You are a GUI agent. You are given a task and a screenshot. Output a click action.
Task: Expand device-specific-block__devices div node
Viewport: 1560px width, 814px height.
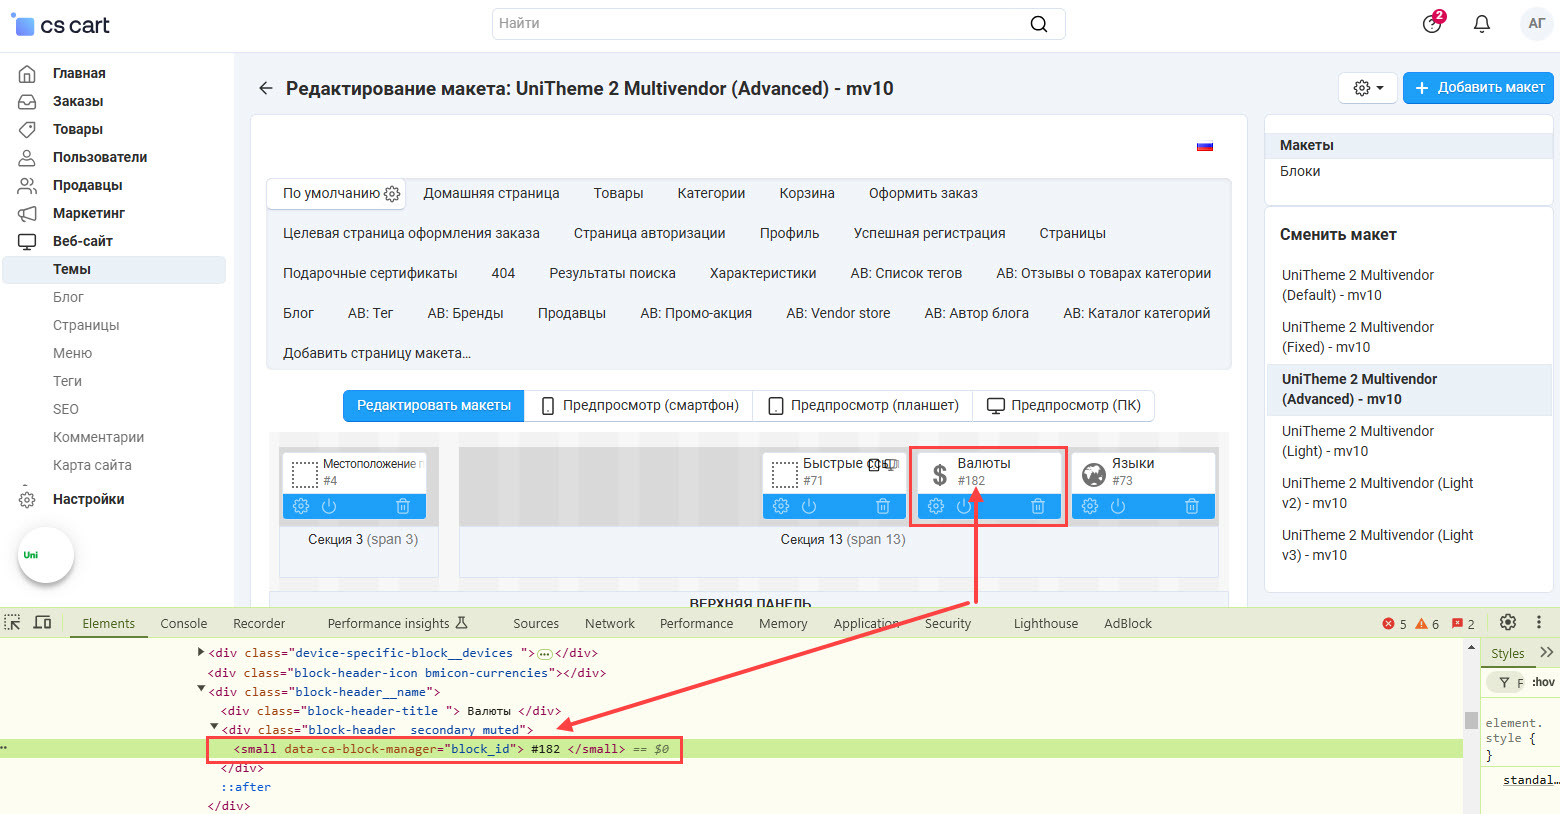tap(201, 652)
